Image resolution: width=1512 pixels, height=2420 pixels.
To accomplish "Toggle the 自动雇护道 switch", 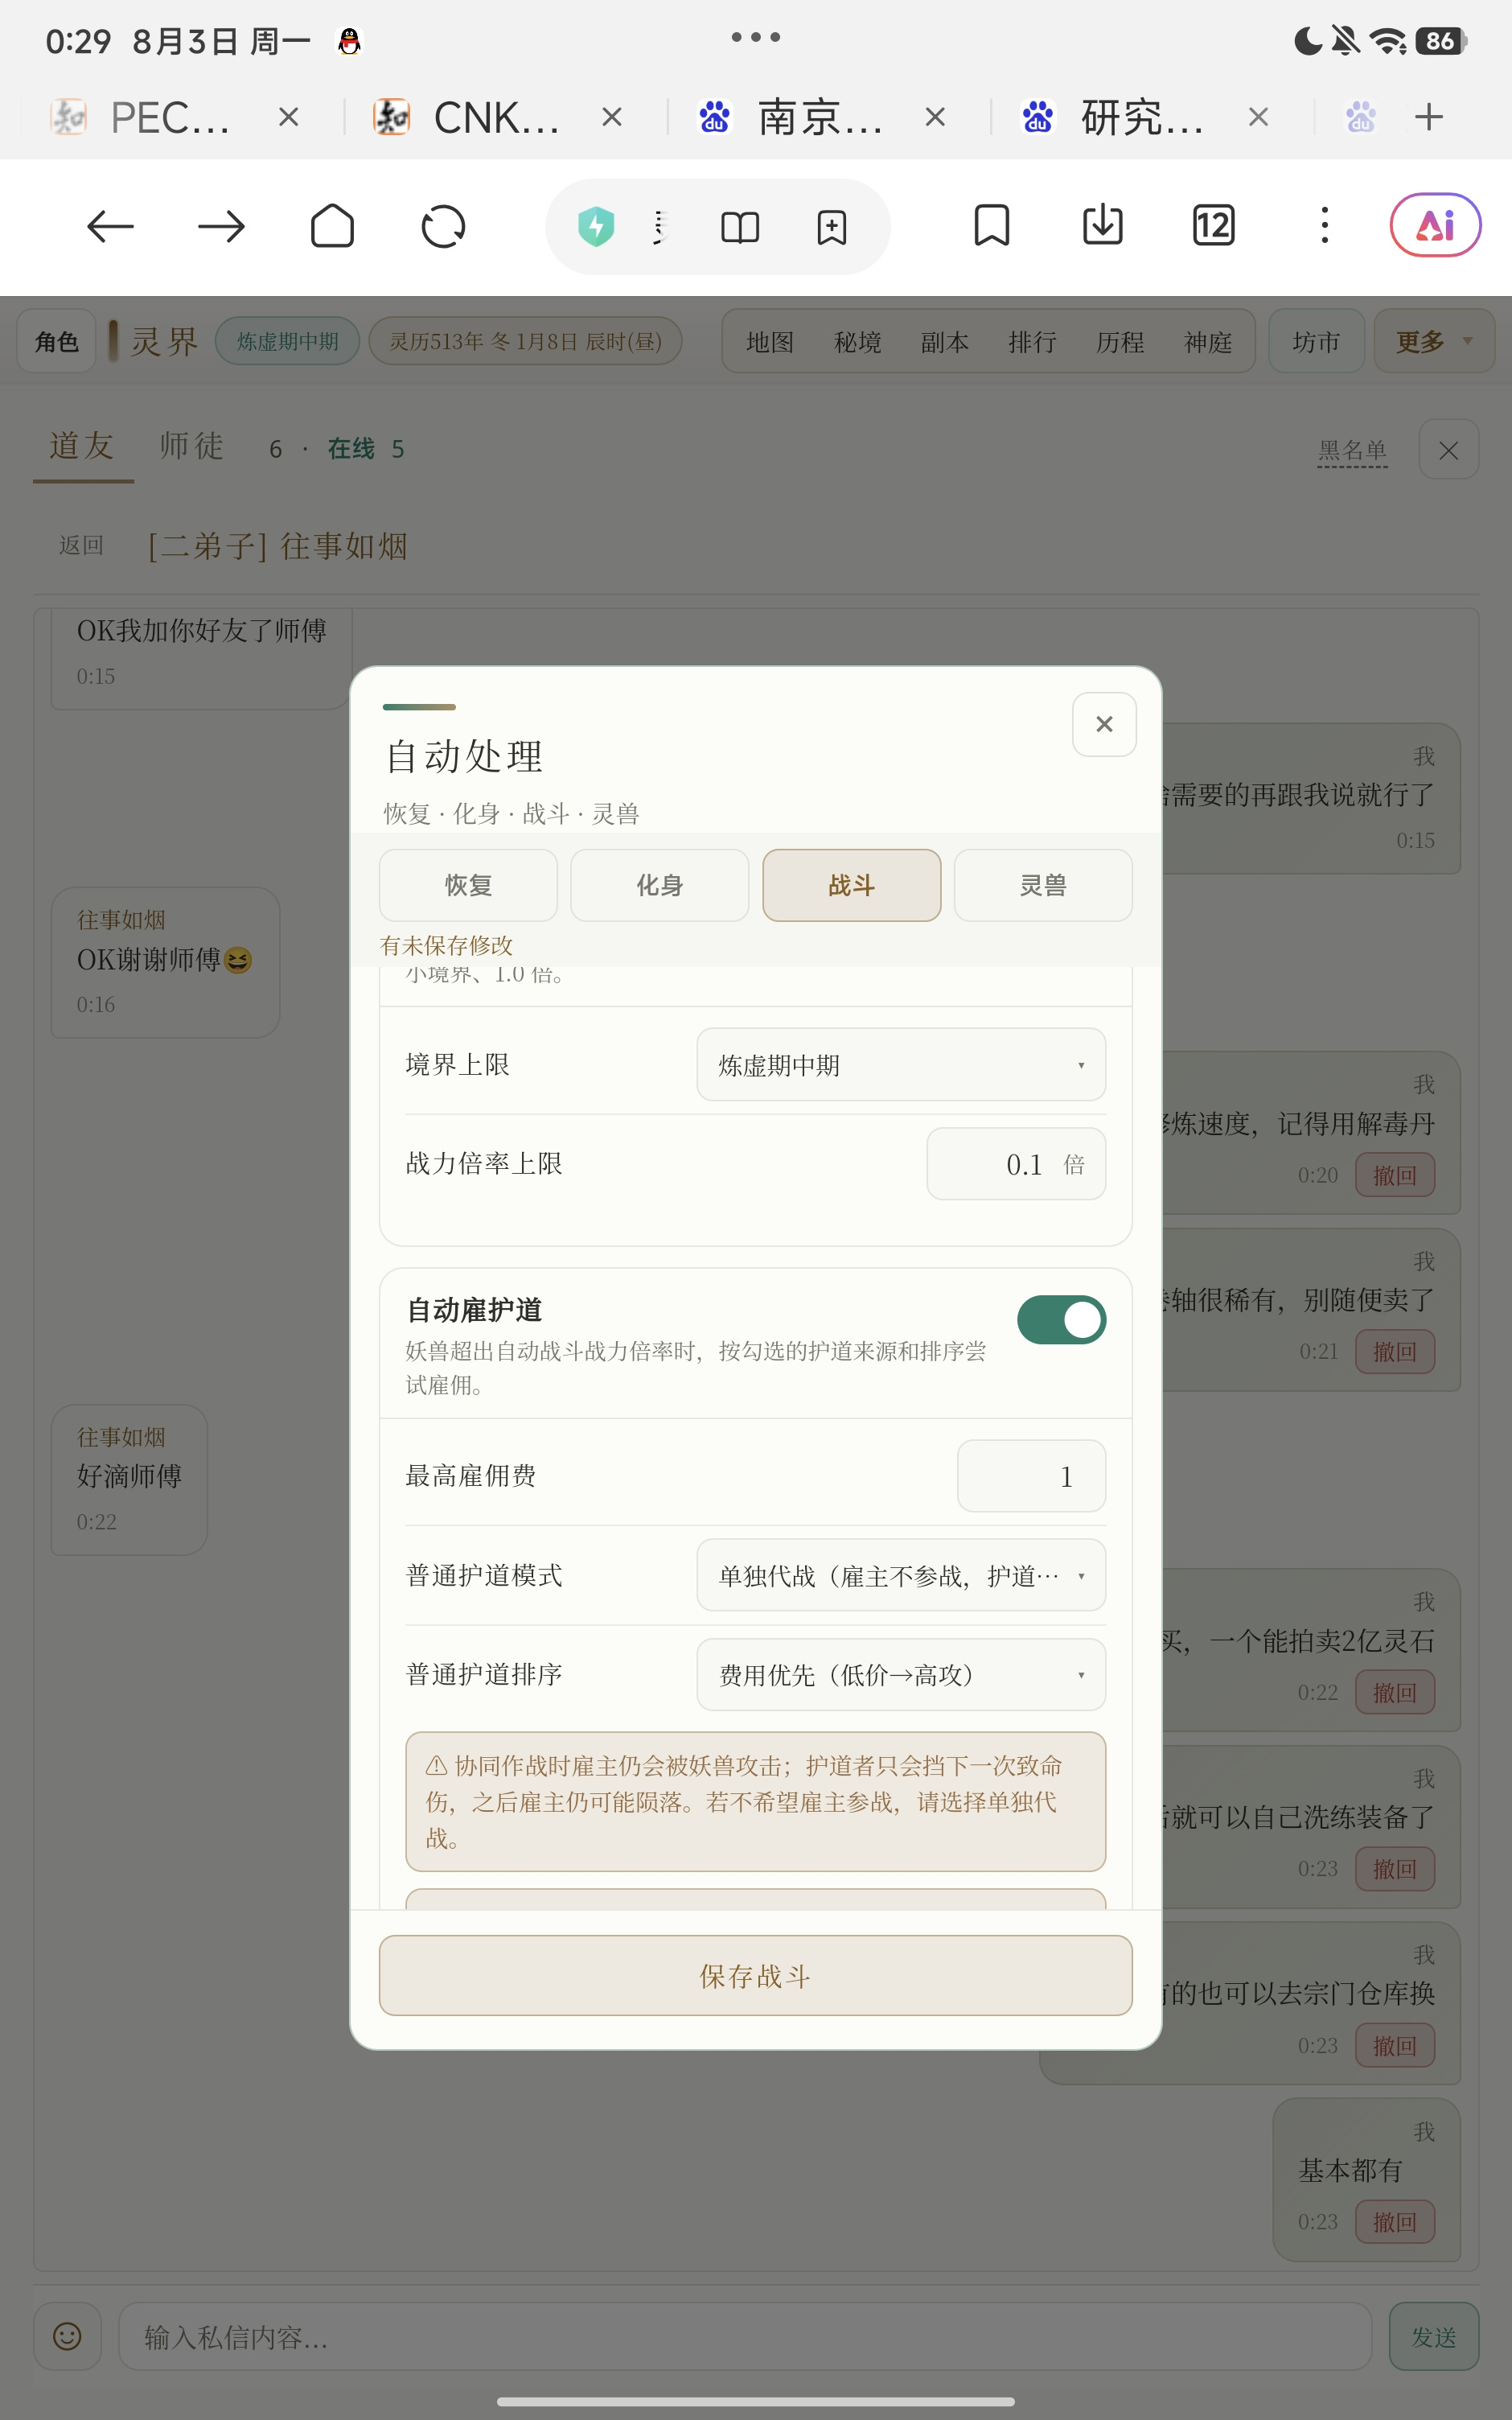I will click(x=1061, y=1320).
